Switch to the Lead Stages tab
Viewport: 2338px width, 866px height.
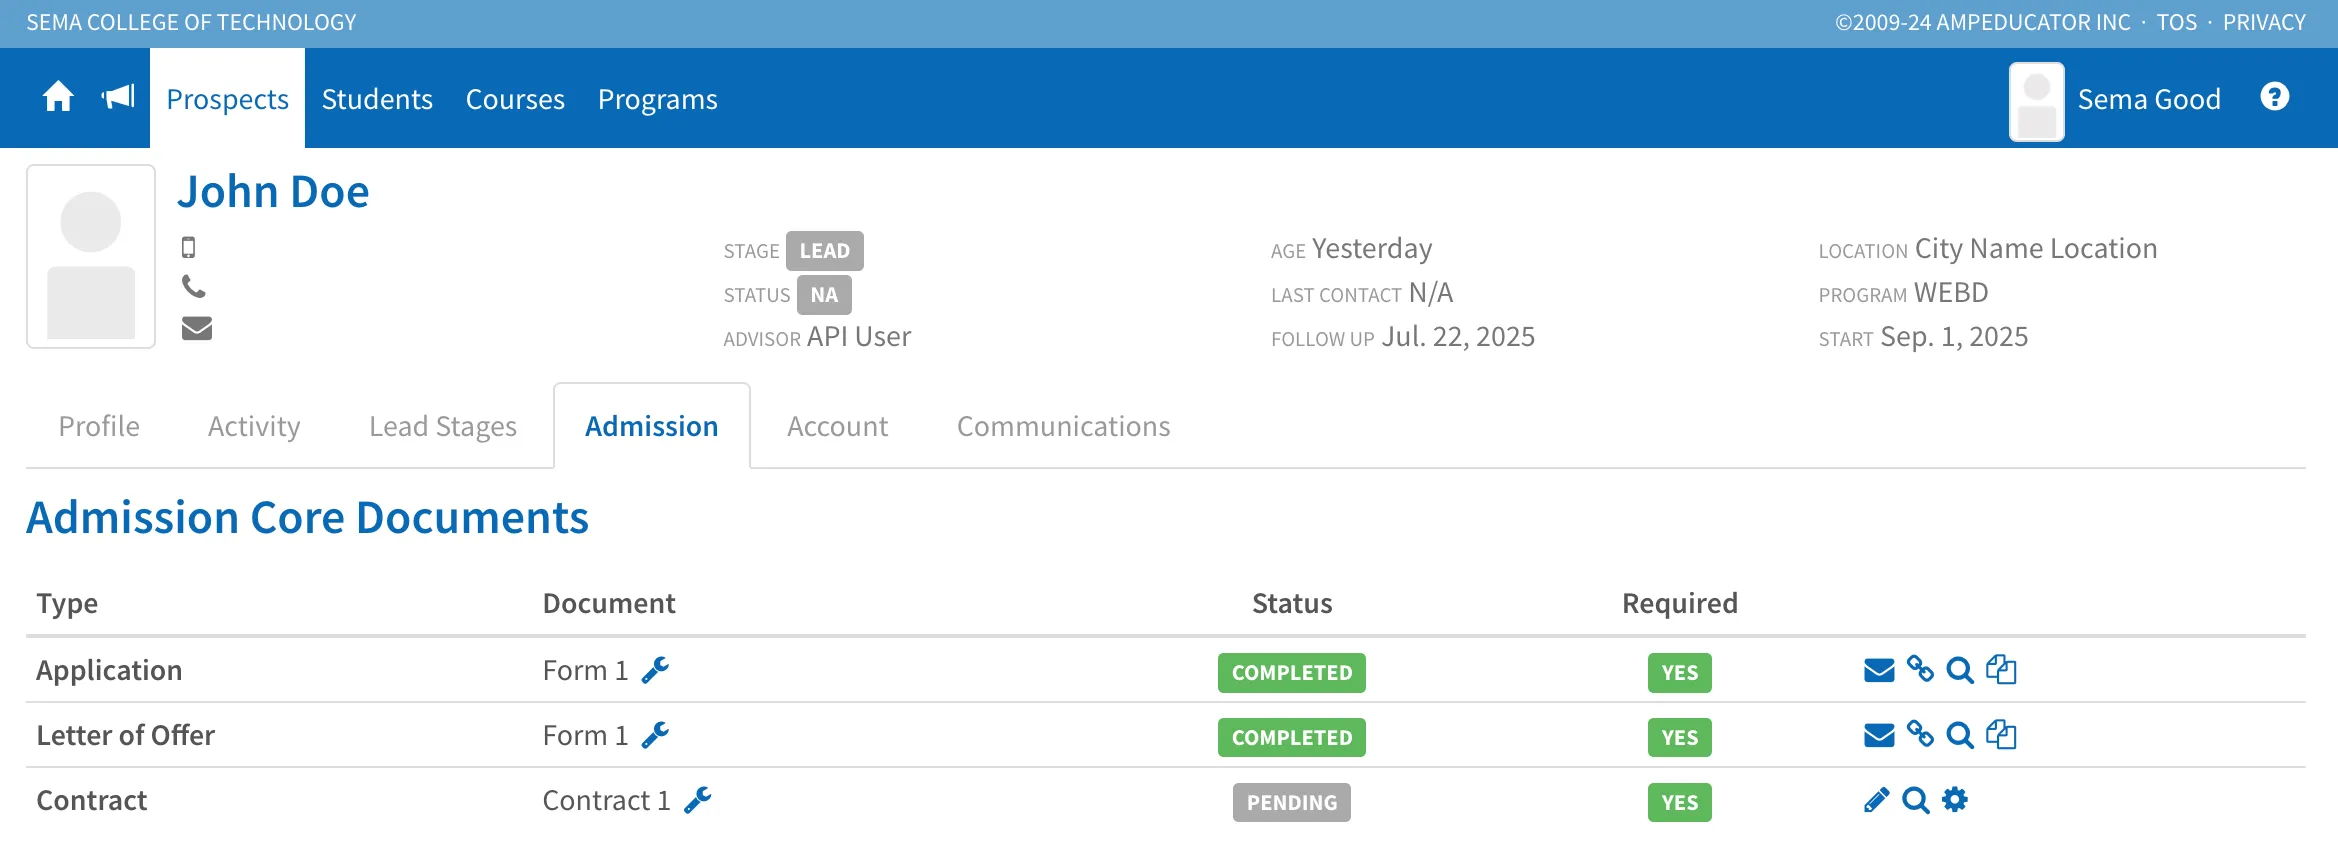tap(443, 426)
